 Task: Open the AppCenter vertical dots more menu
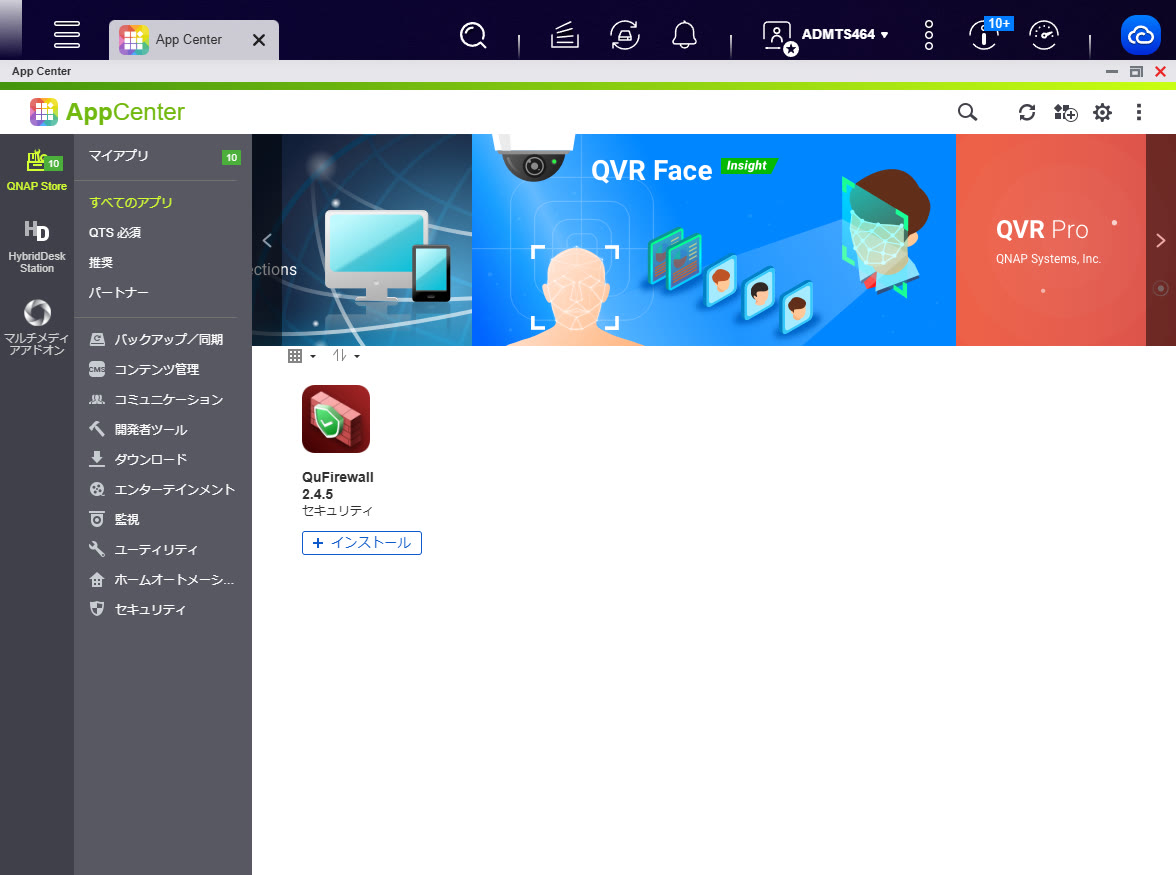[1138, 112]
